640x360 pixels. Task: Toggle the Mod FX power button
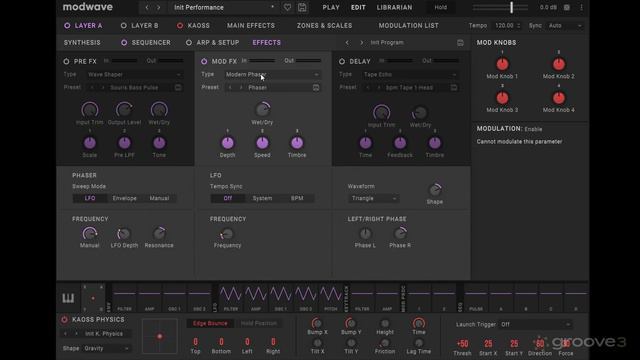[x=204, y=61]
